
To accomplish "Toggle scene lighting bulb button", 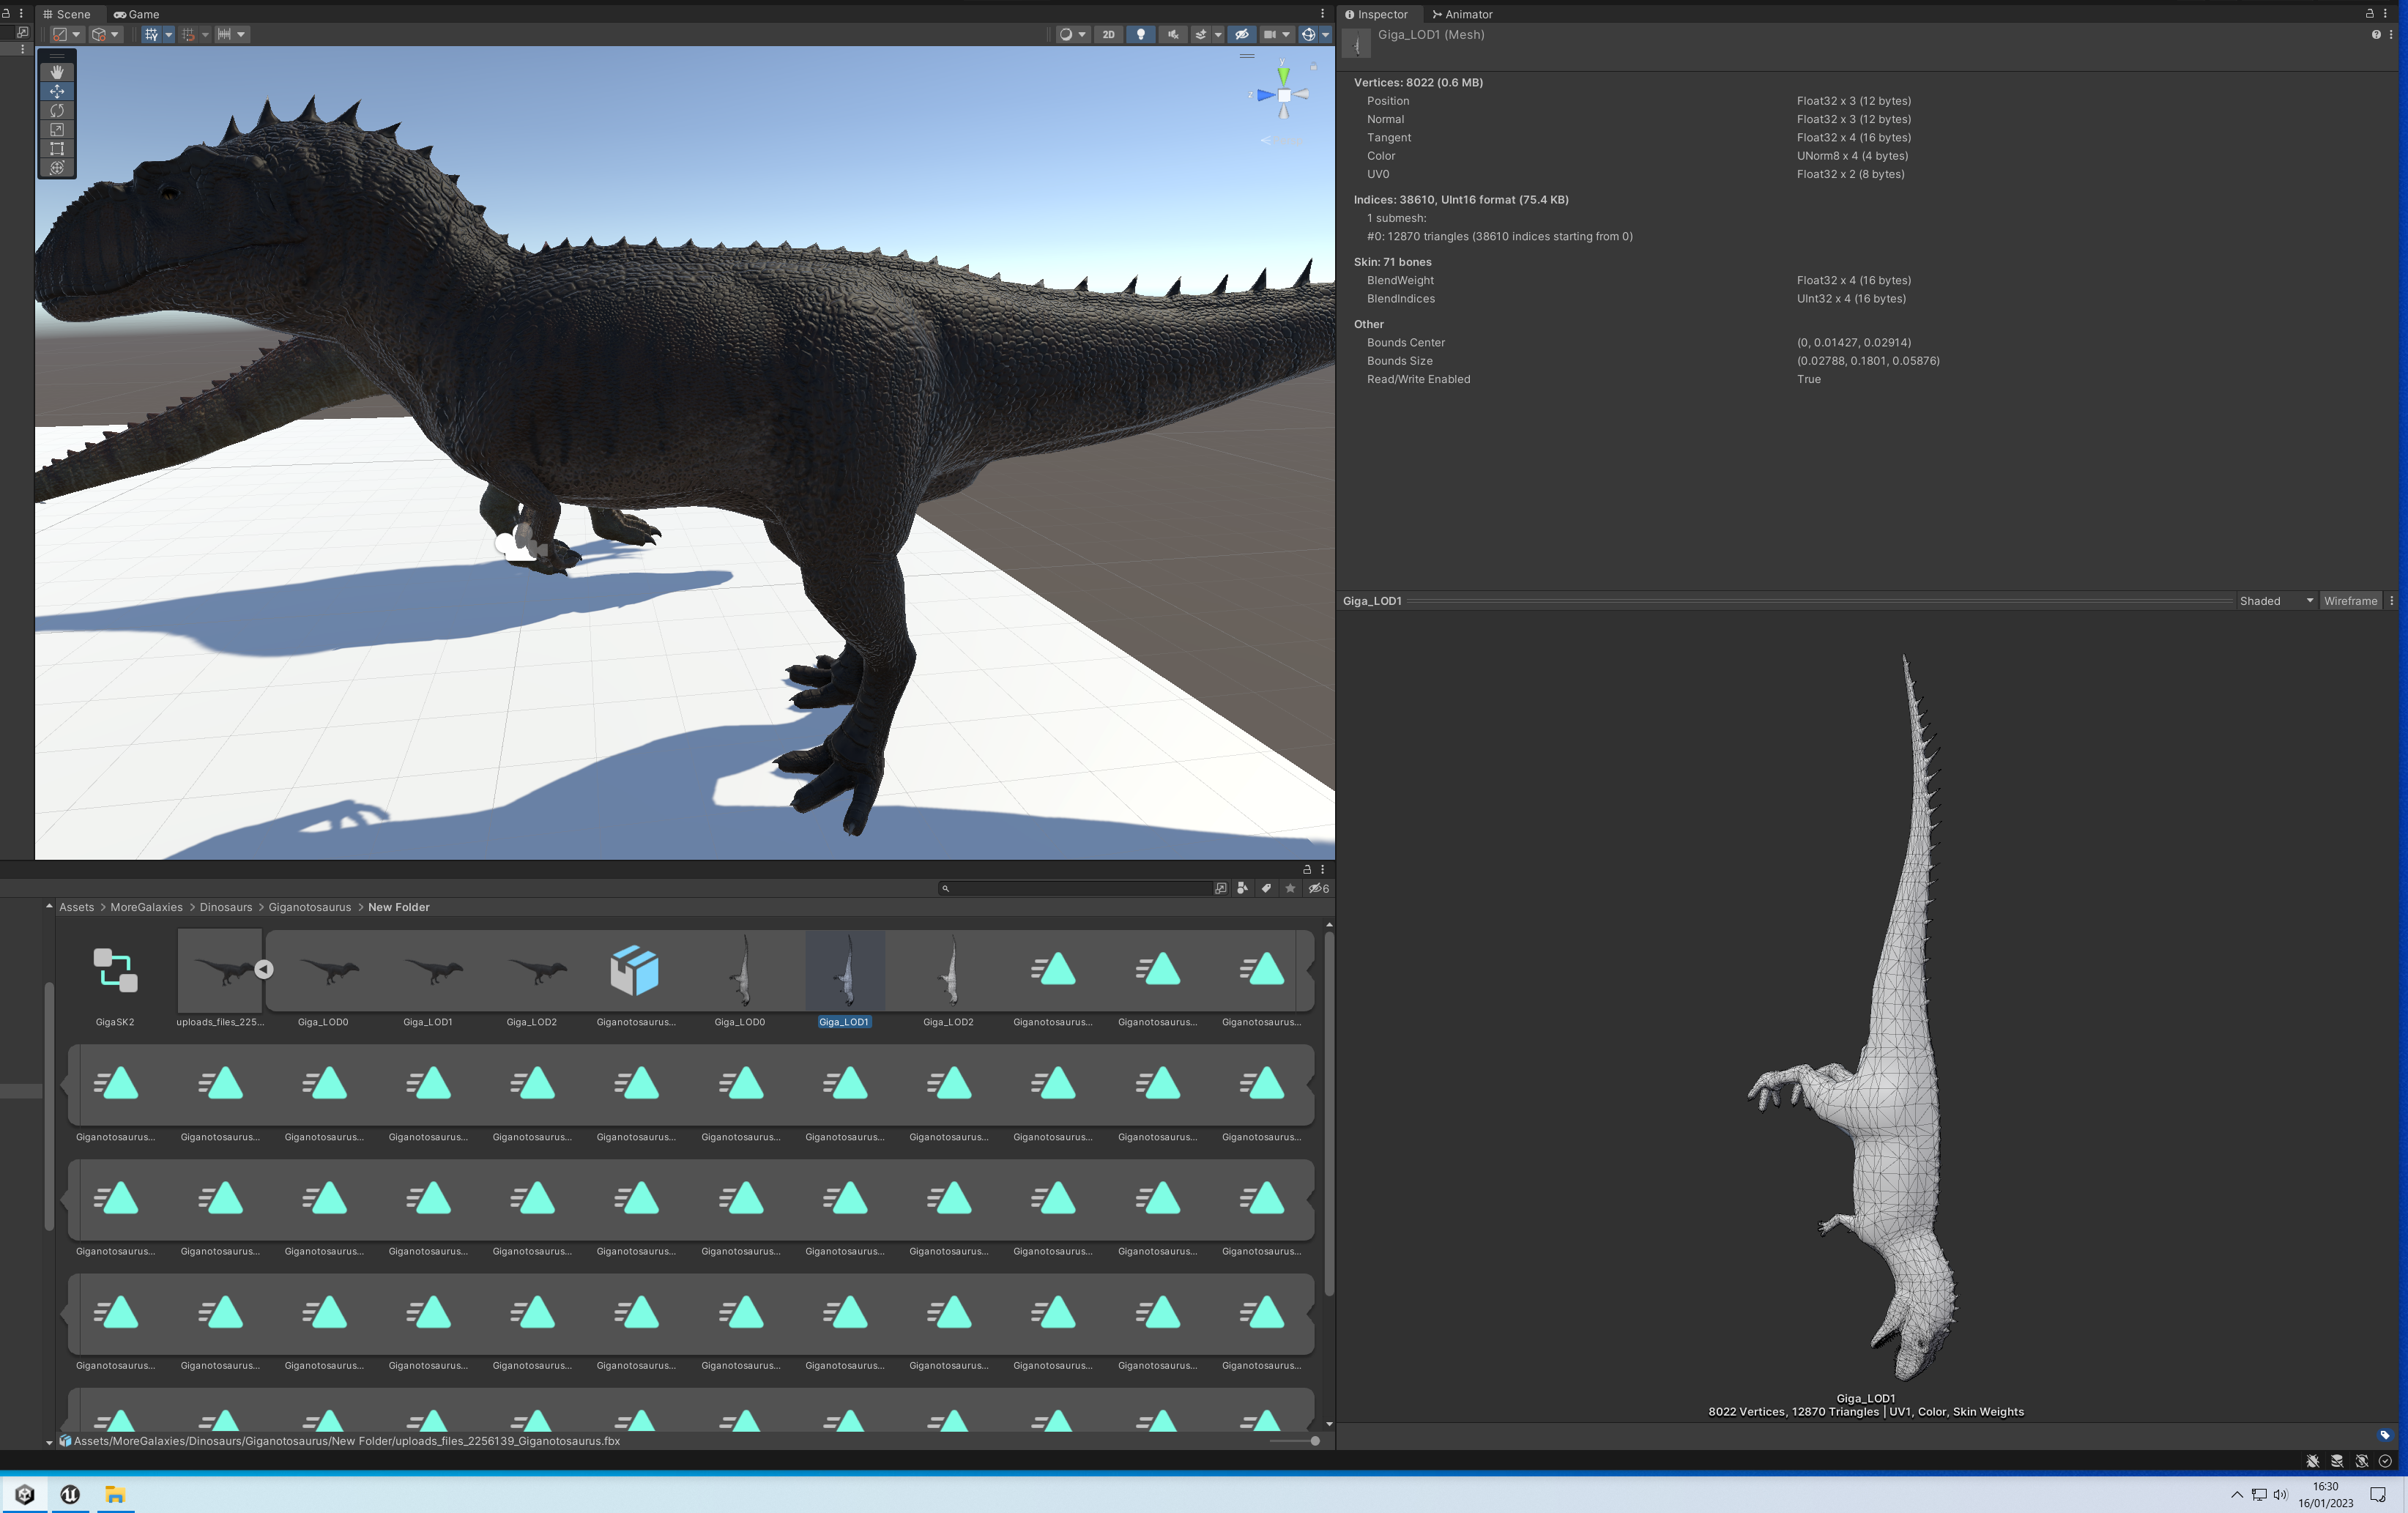I will 1140,34.
